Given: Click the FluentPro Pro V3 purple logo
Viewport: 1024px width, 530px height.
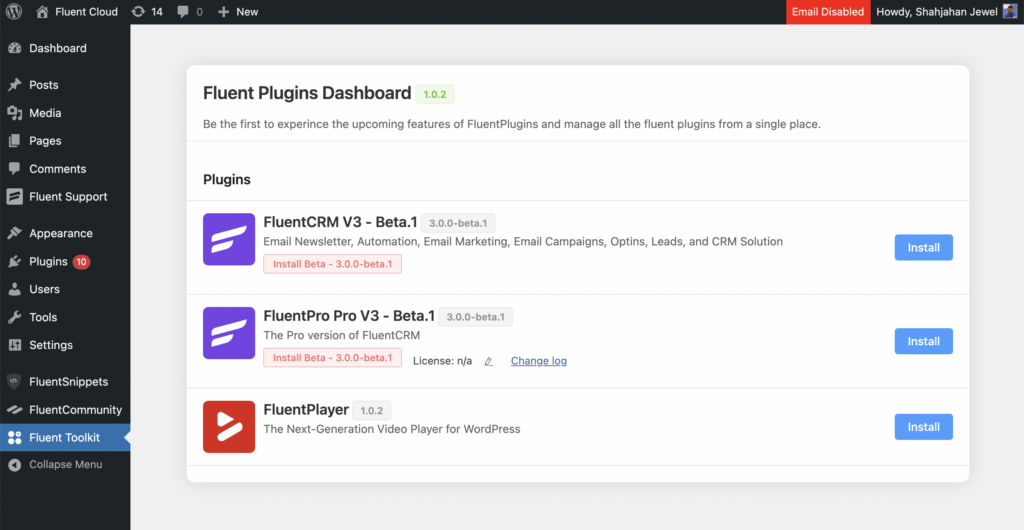Looking at the screenshot, I should click(x=229, y=333).
